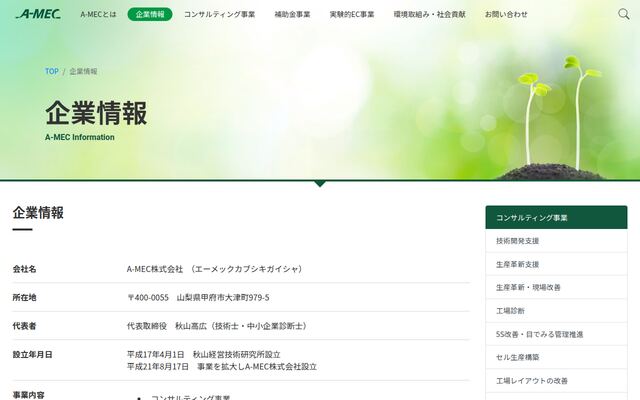The height and width of the screenshot is (400, 640).
Task: Click the A-MEC株式会社 company name value
Action: click(216, 269)
